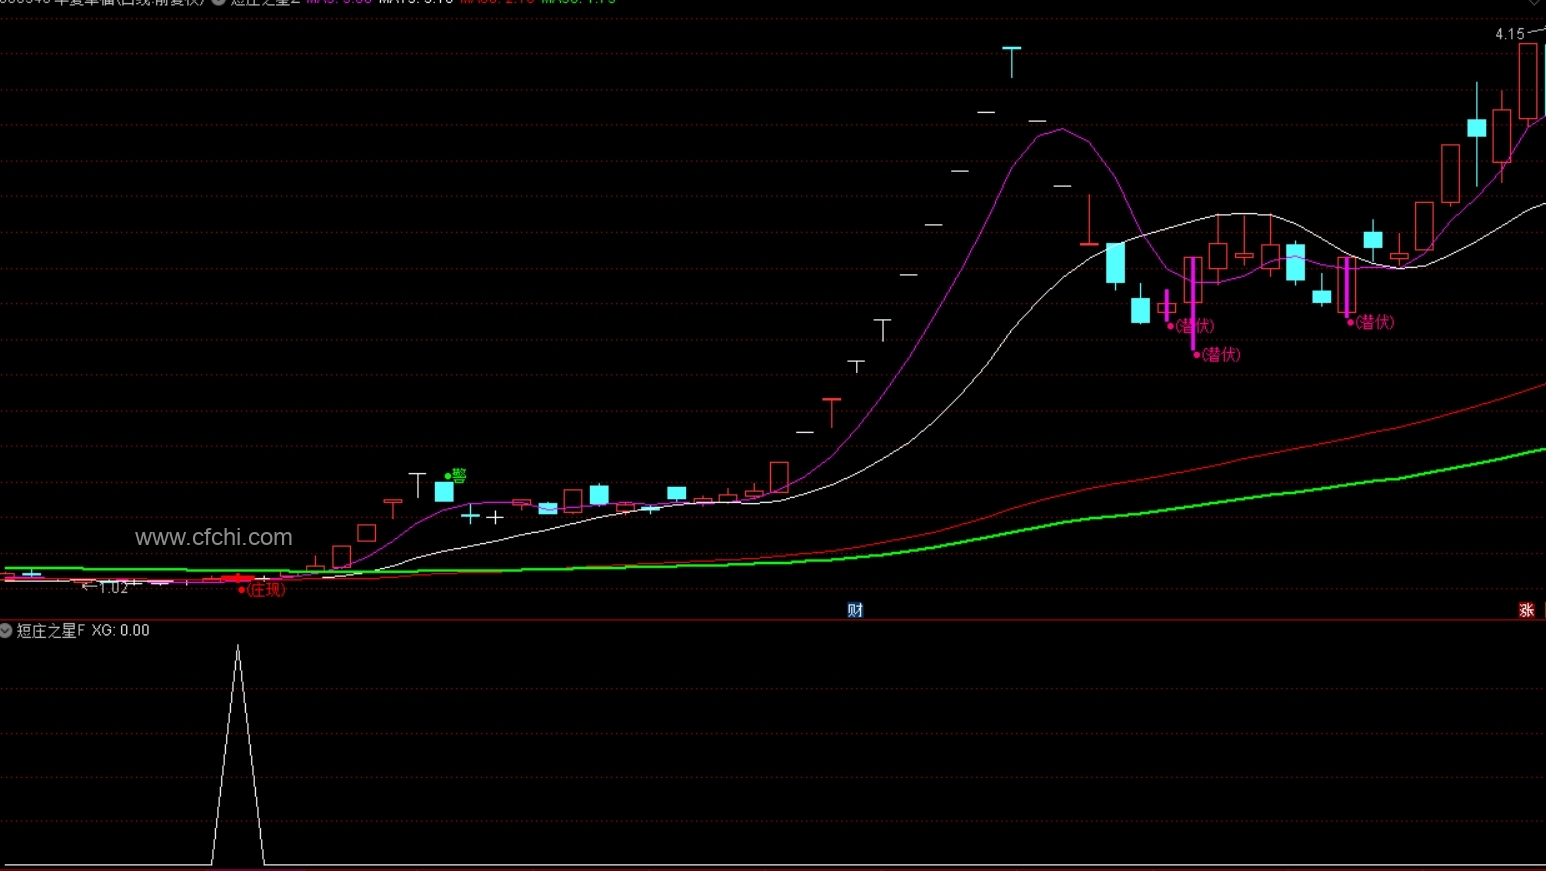Click the XG: 0.00 indicator value
The image size is (1546, 871).
120,630
